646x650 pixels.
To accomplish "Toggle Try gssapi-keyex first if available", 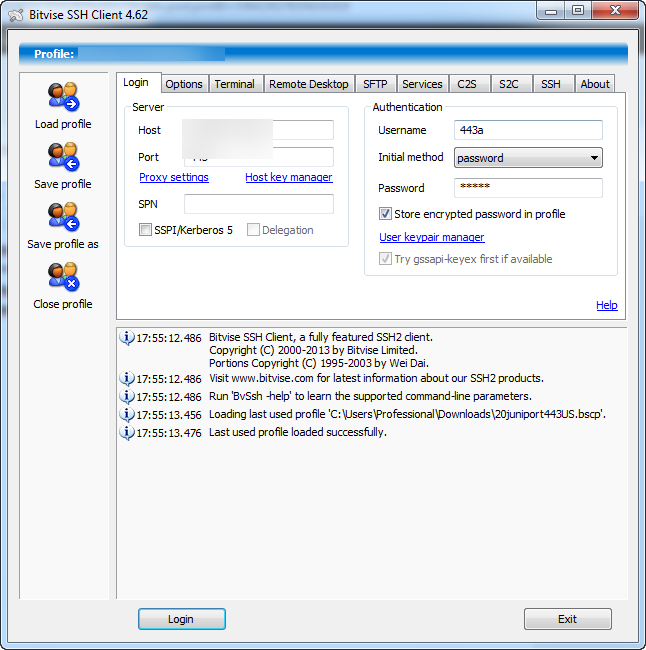I will 385,259.
